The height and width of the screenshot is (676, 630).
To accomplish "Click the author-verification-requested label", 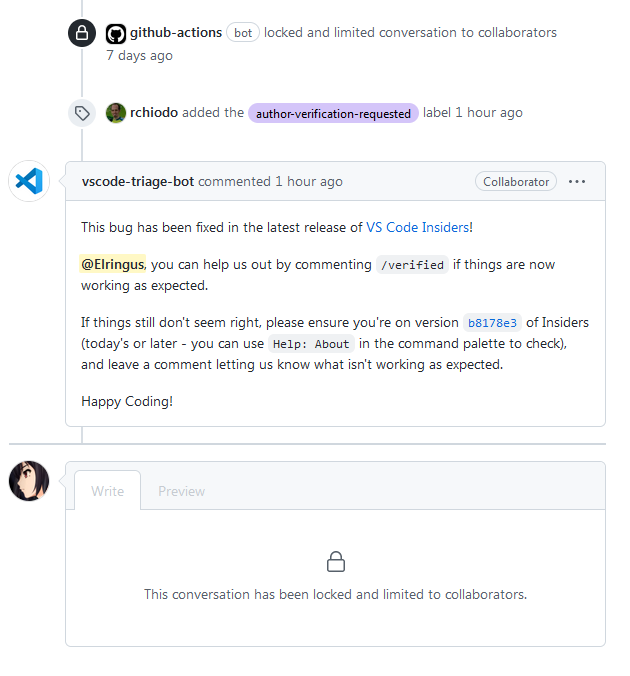I will point(333,113).
